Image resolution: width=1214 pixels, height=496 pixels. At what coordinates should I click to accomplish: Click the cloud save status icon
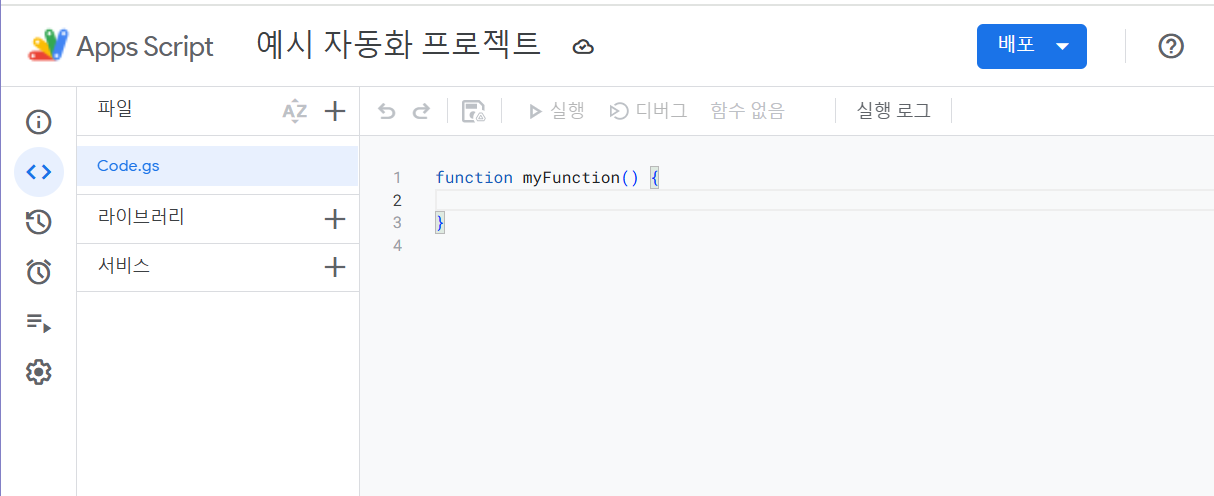pyautogui.click(x=583, y=47)
